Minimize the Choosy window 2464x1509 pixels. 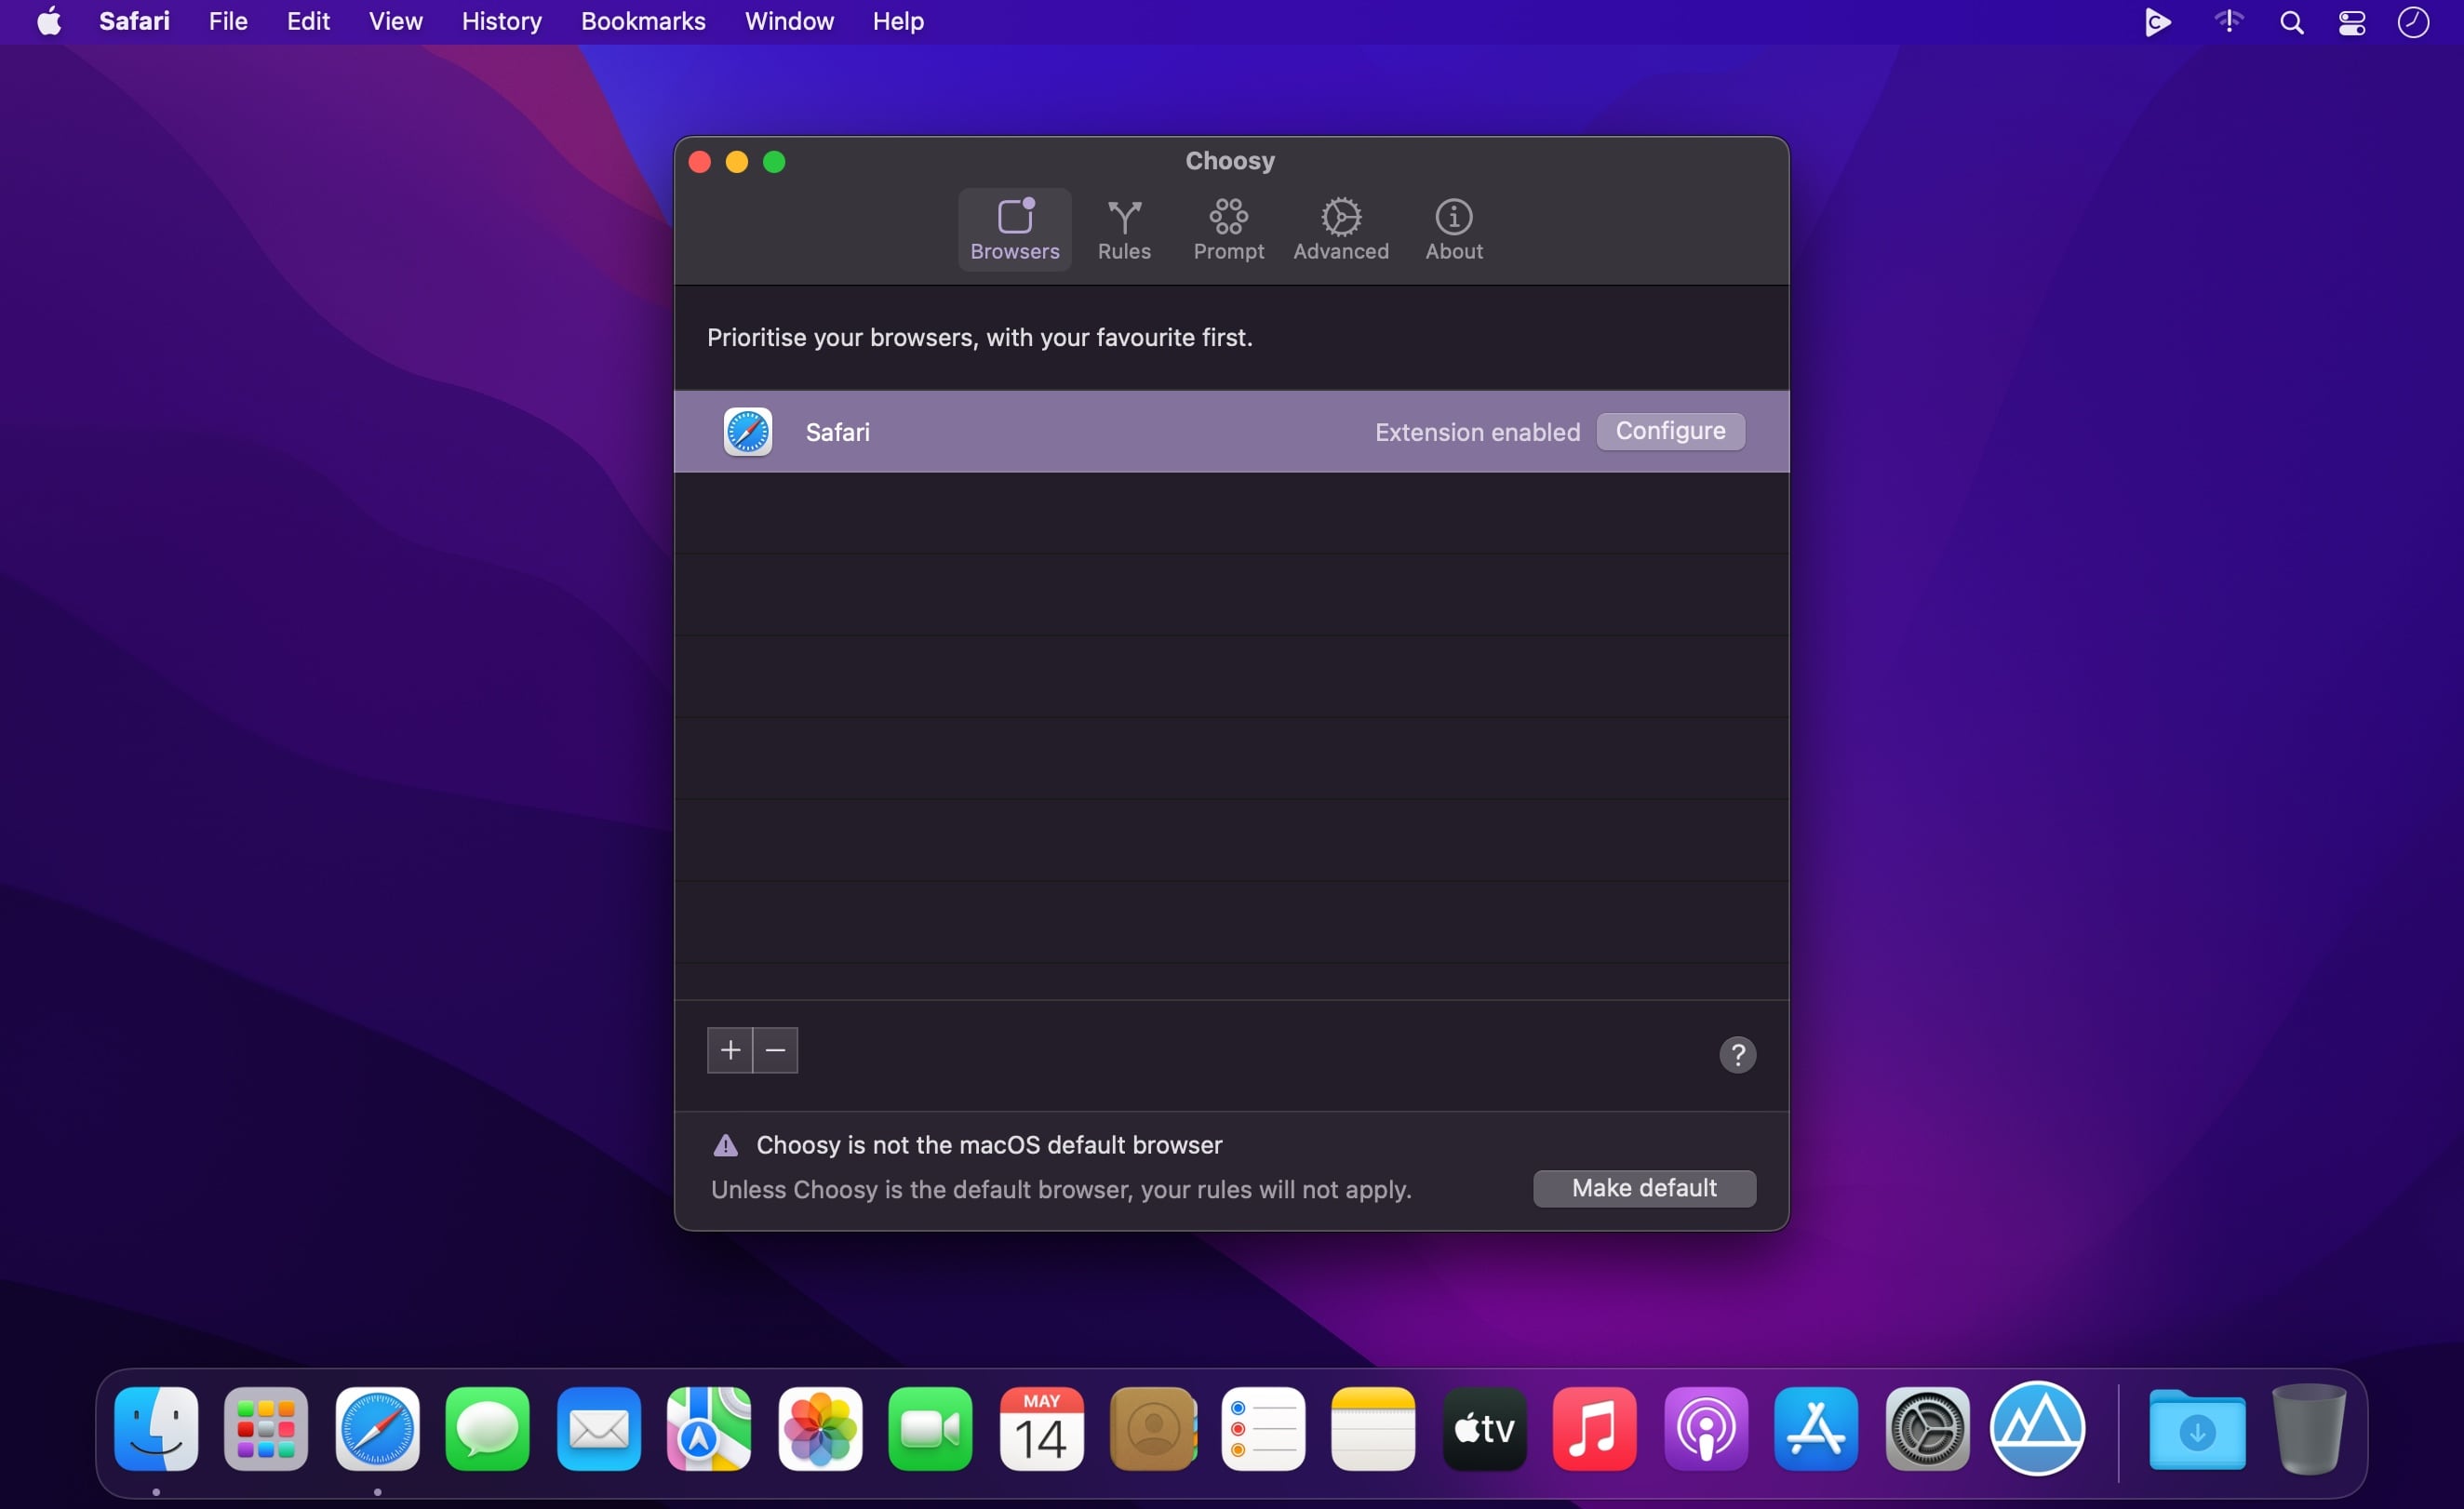click(x=737, y=162)
